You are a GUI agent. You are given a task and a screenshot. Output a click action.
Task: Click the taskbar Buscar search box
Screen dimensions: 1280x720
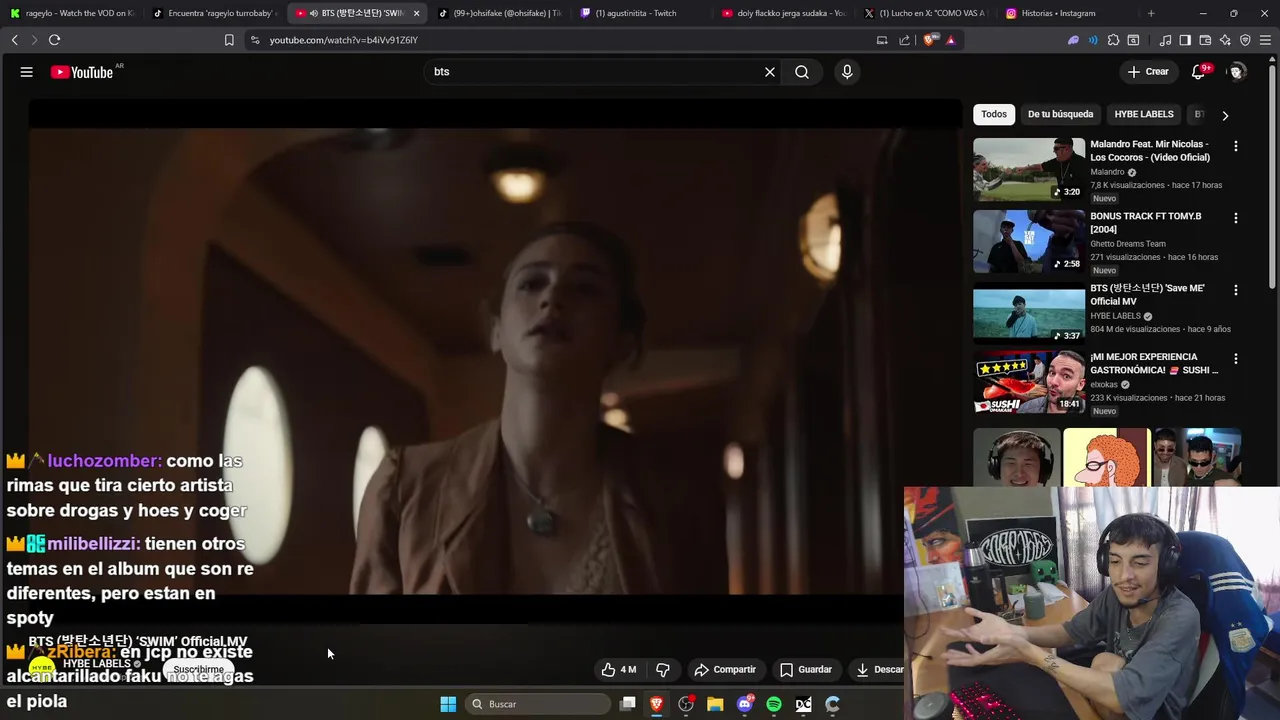539,704
